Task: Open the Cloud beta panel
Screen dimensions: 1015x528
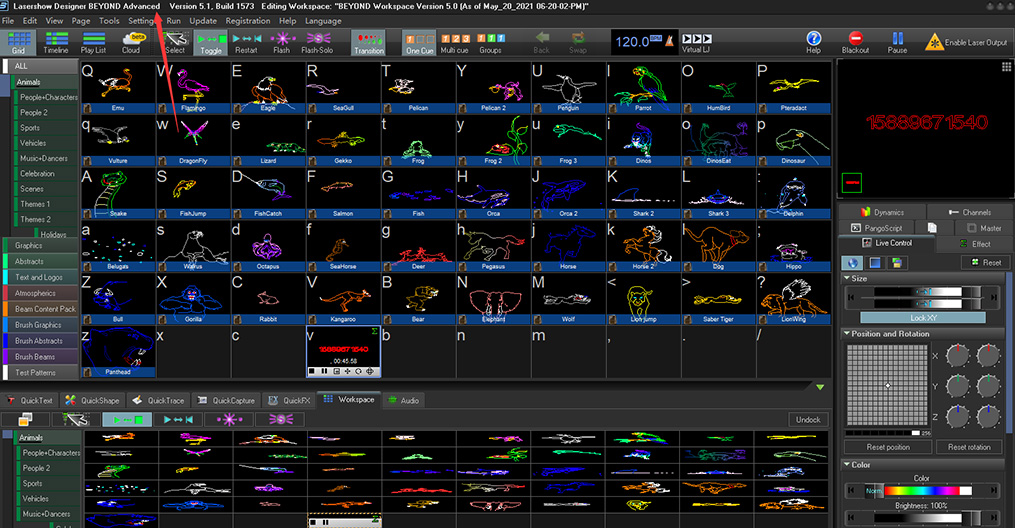Action: tap(131, 43)
